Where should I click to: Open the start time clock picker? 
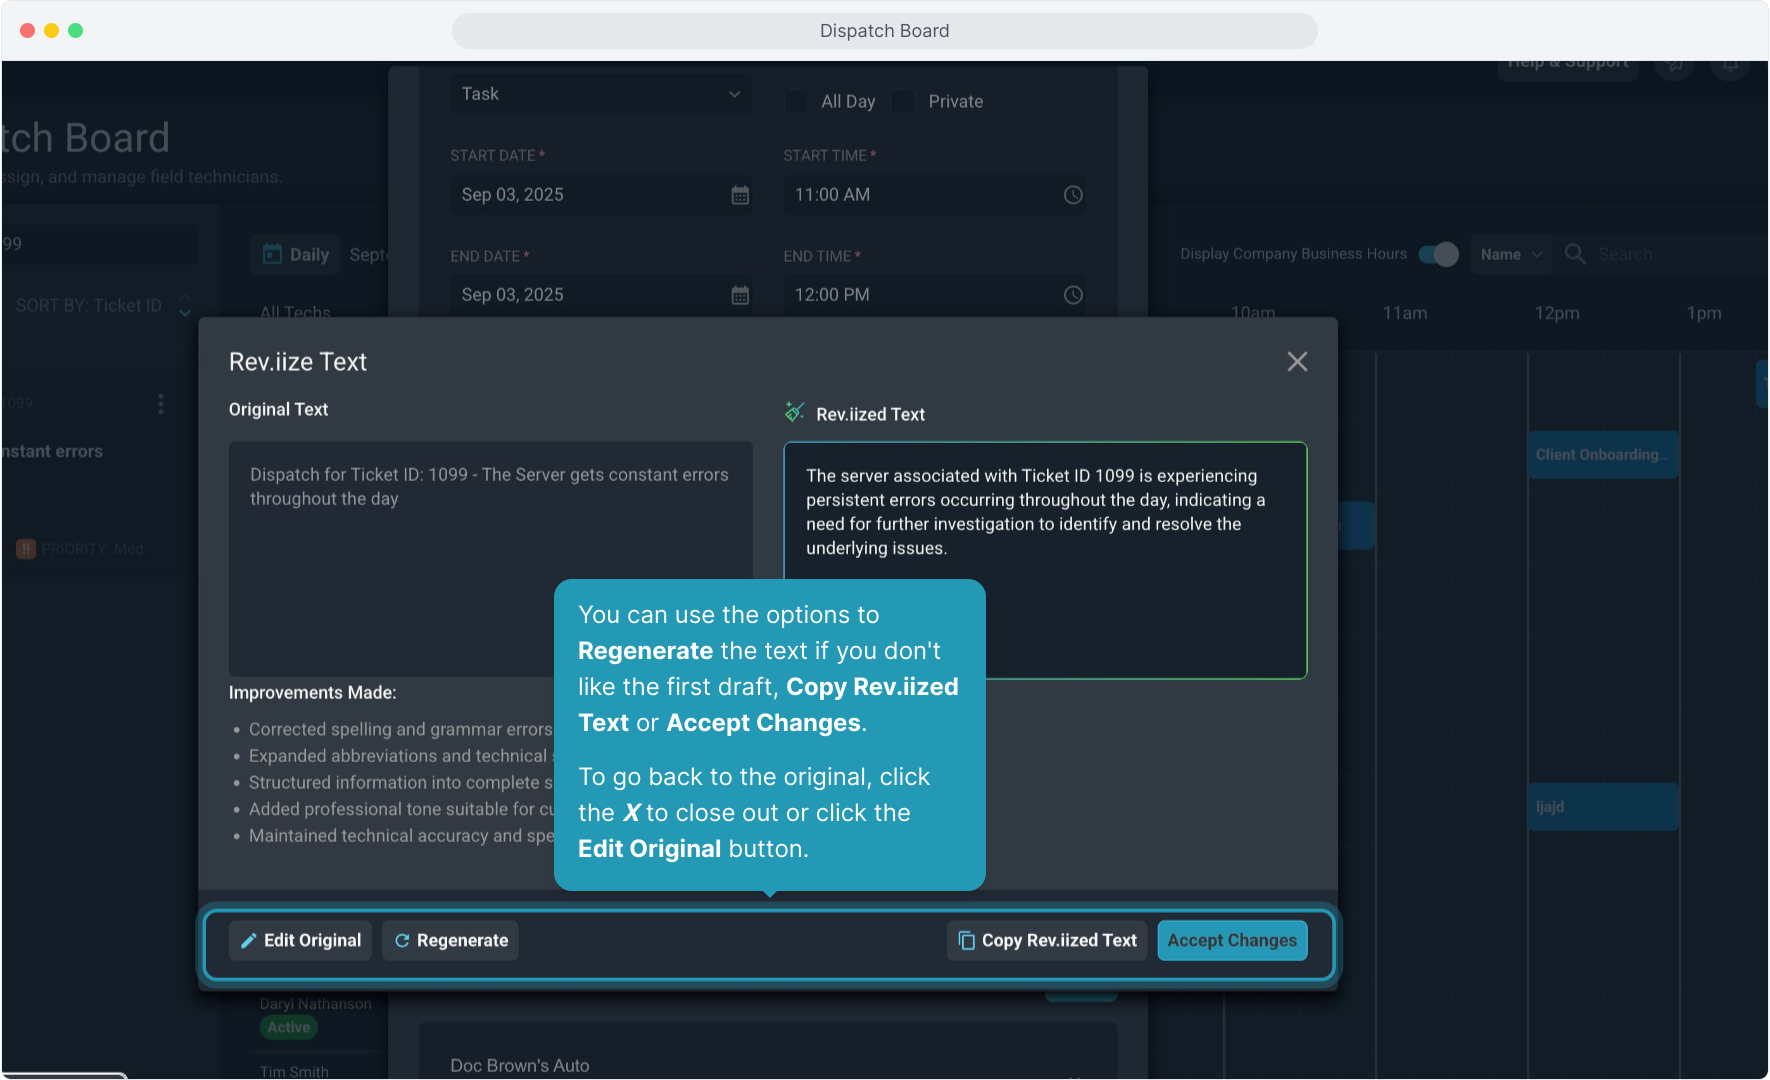click(1073, 195)
